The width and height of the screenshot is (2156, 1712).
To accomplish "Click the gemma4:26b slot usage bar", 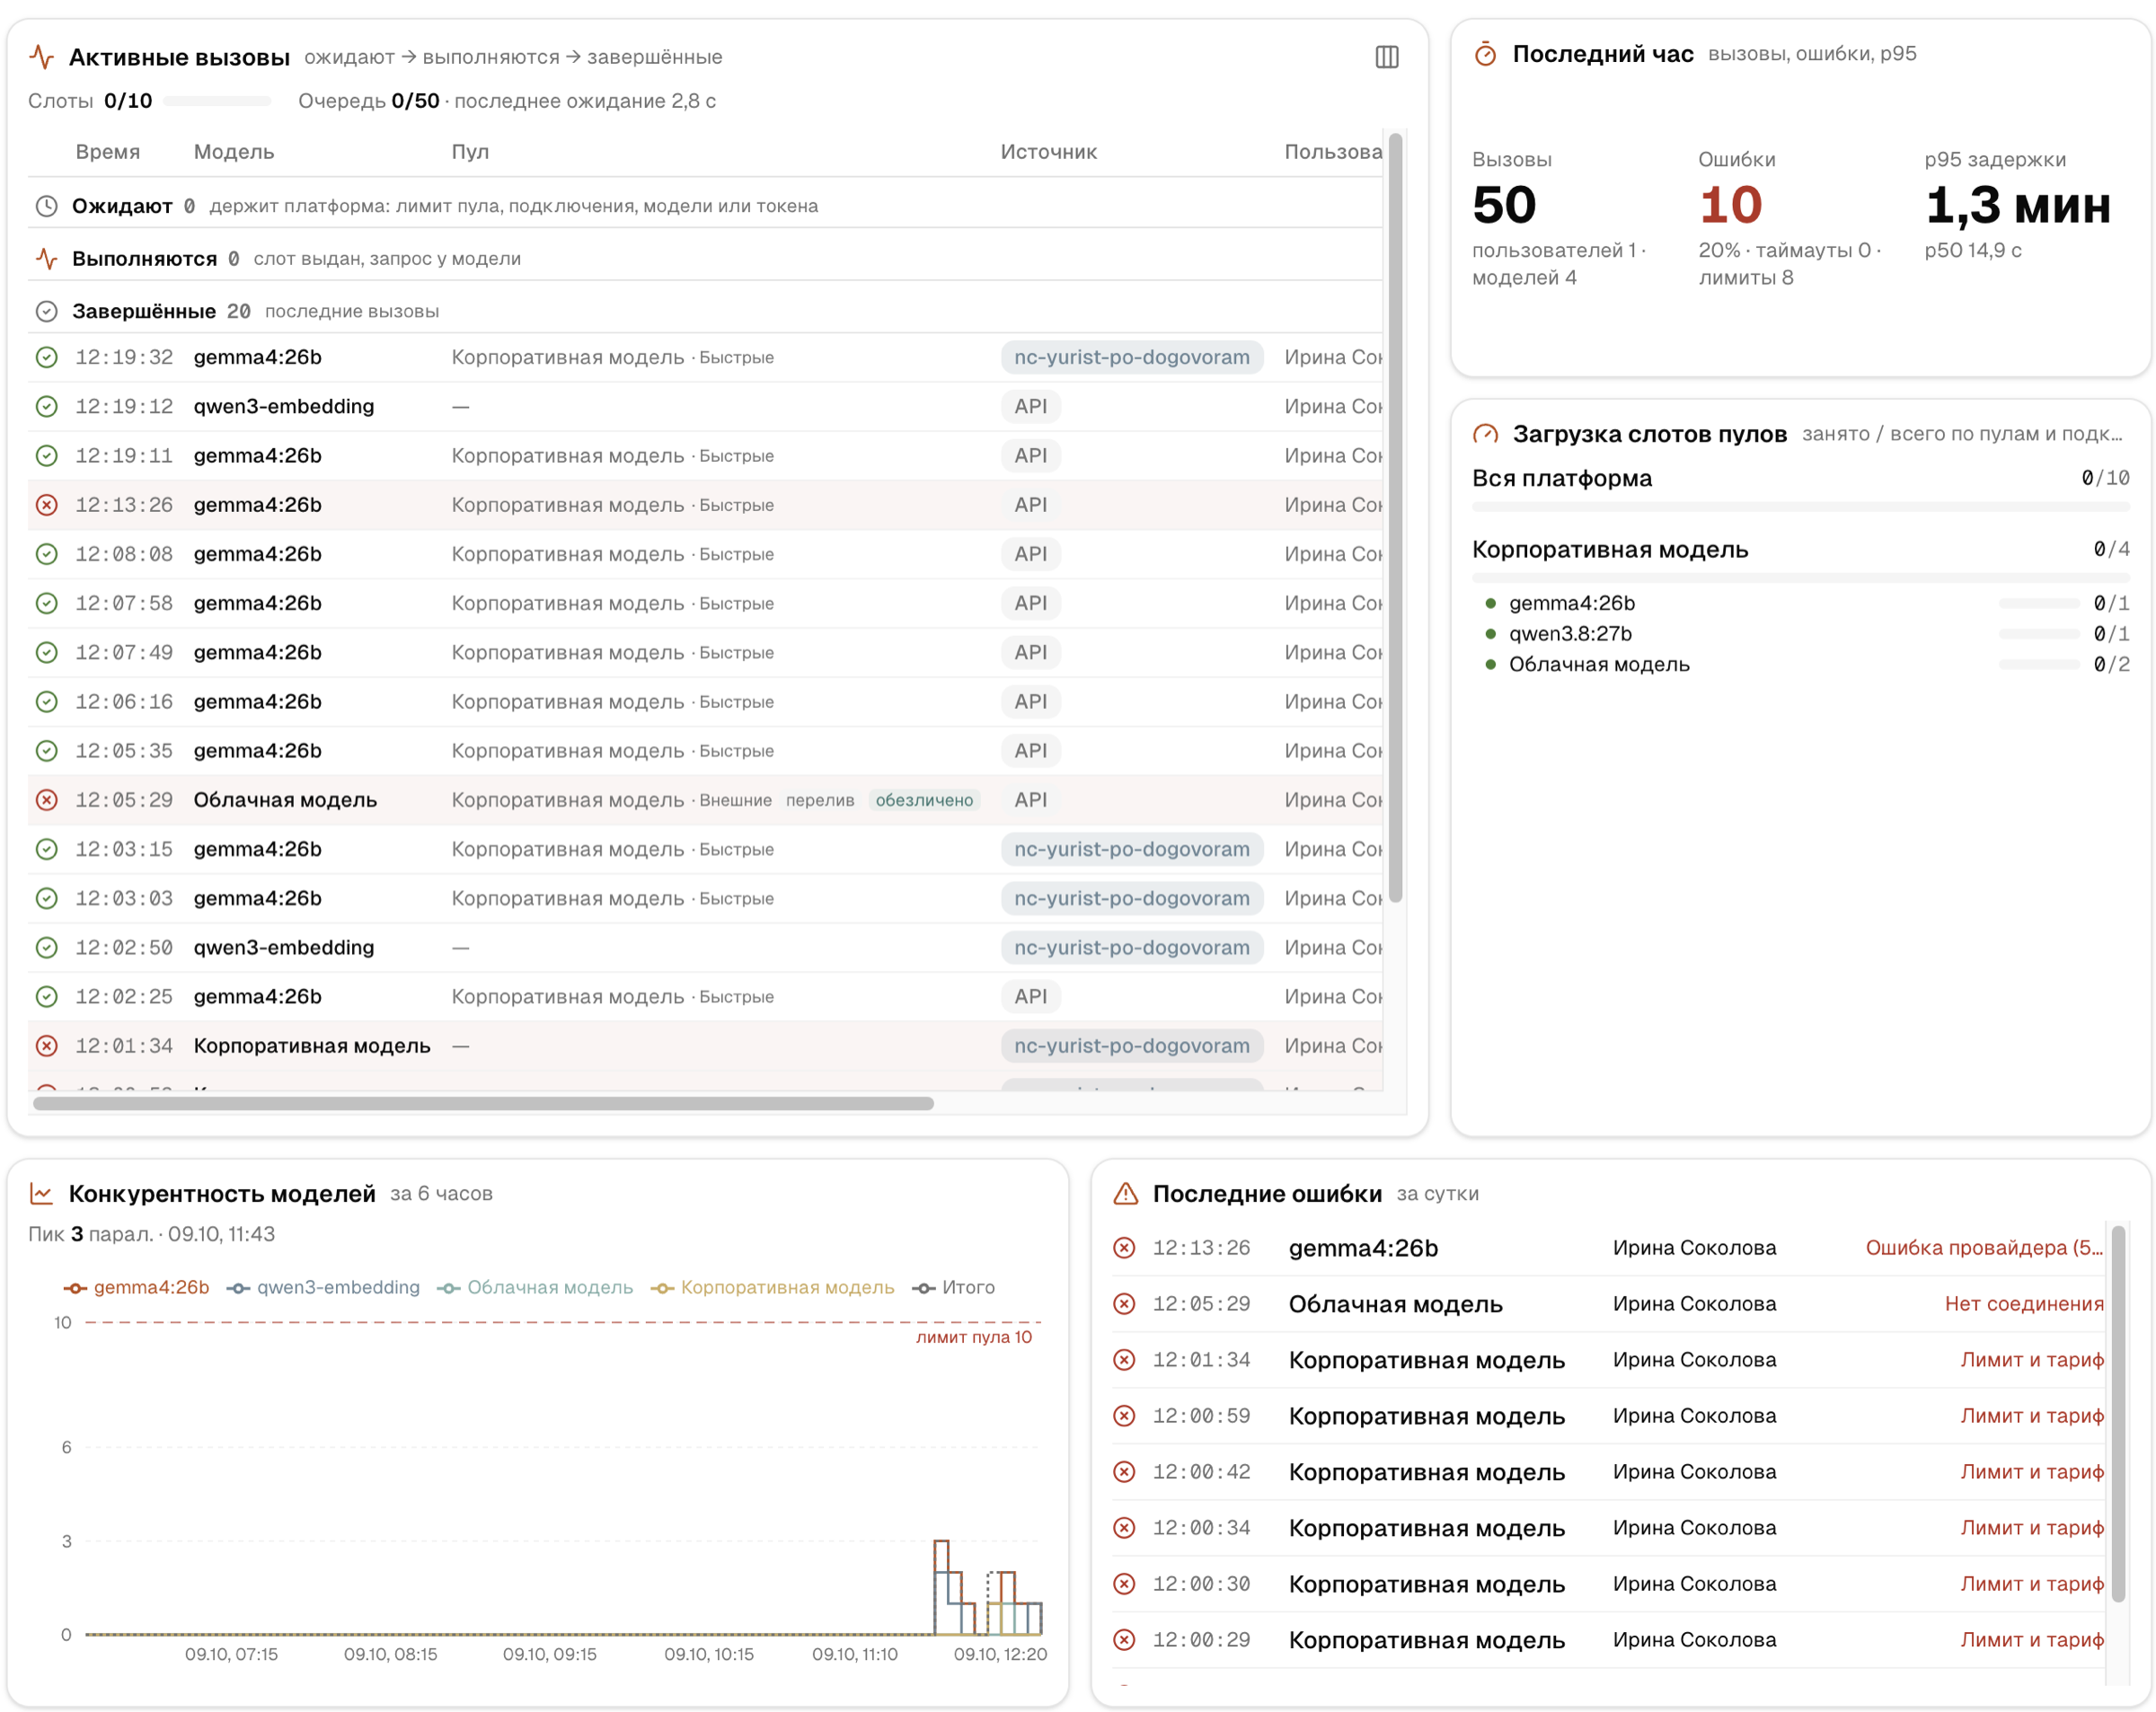I will coord(2039,603).
